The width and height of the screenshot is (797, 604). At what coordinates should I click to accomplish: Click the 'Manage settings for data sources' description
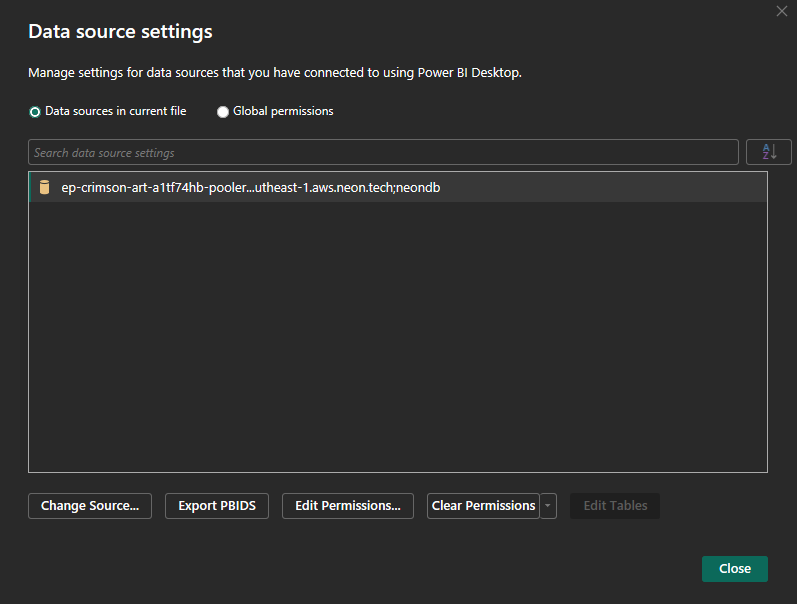coord(275,73)
